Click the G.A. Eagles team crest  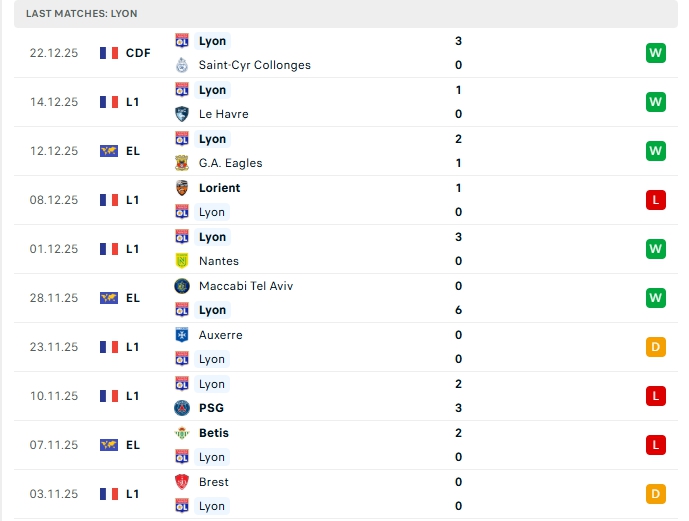tap(182, 163)
